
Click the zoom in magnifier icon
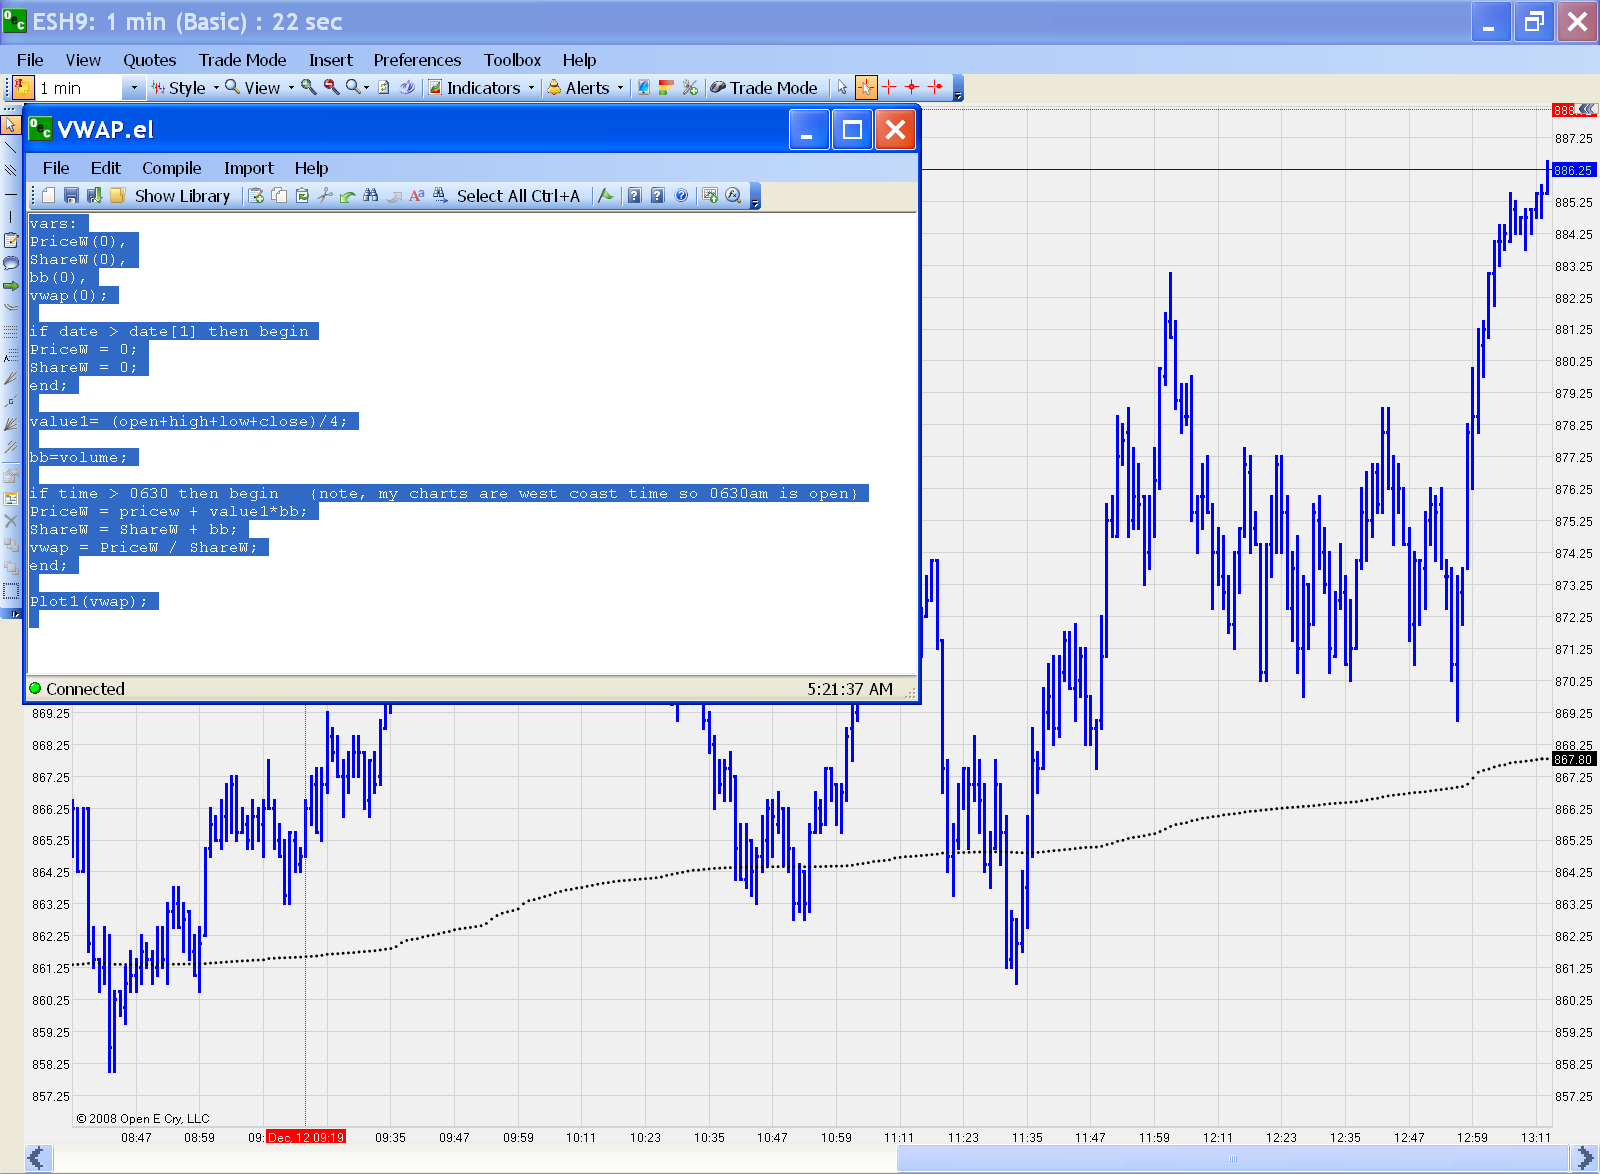(309, 88)
